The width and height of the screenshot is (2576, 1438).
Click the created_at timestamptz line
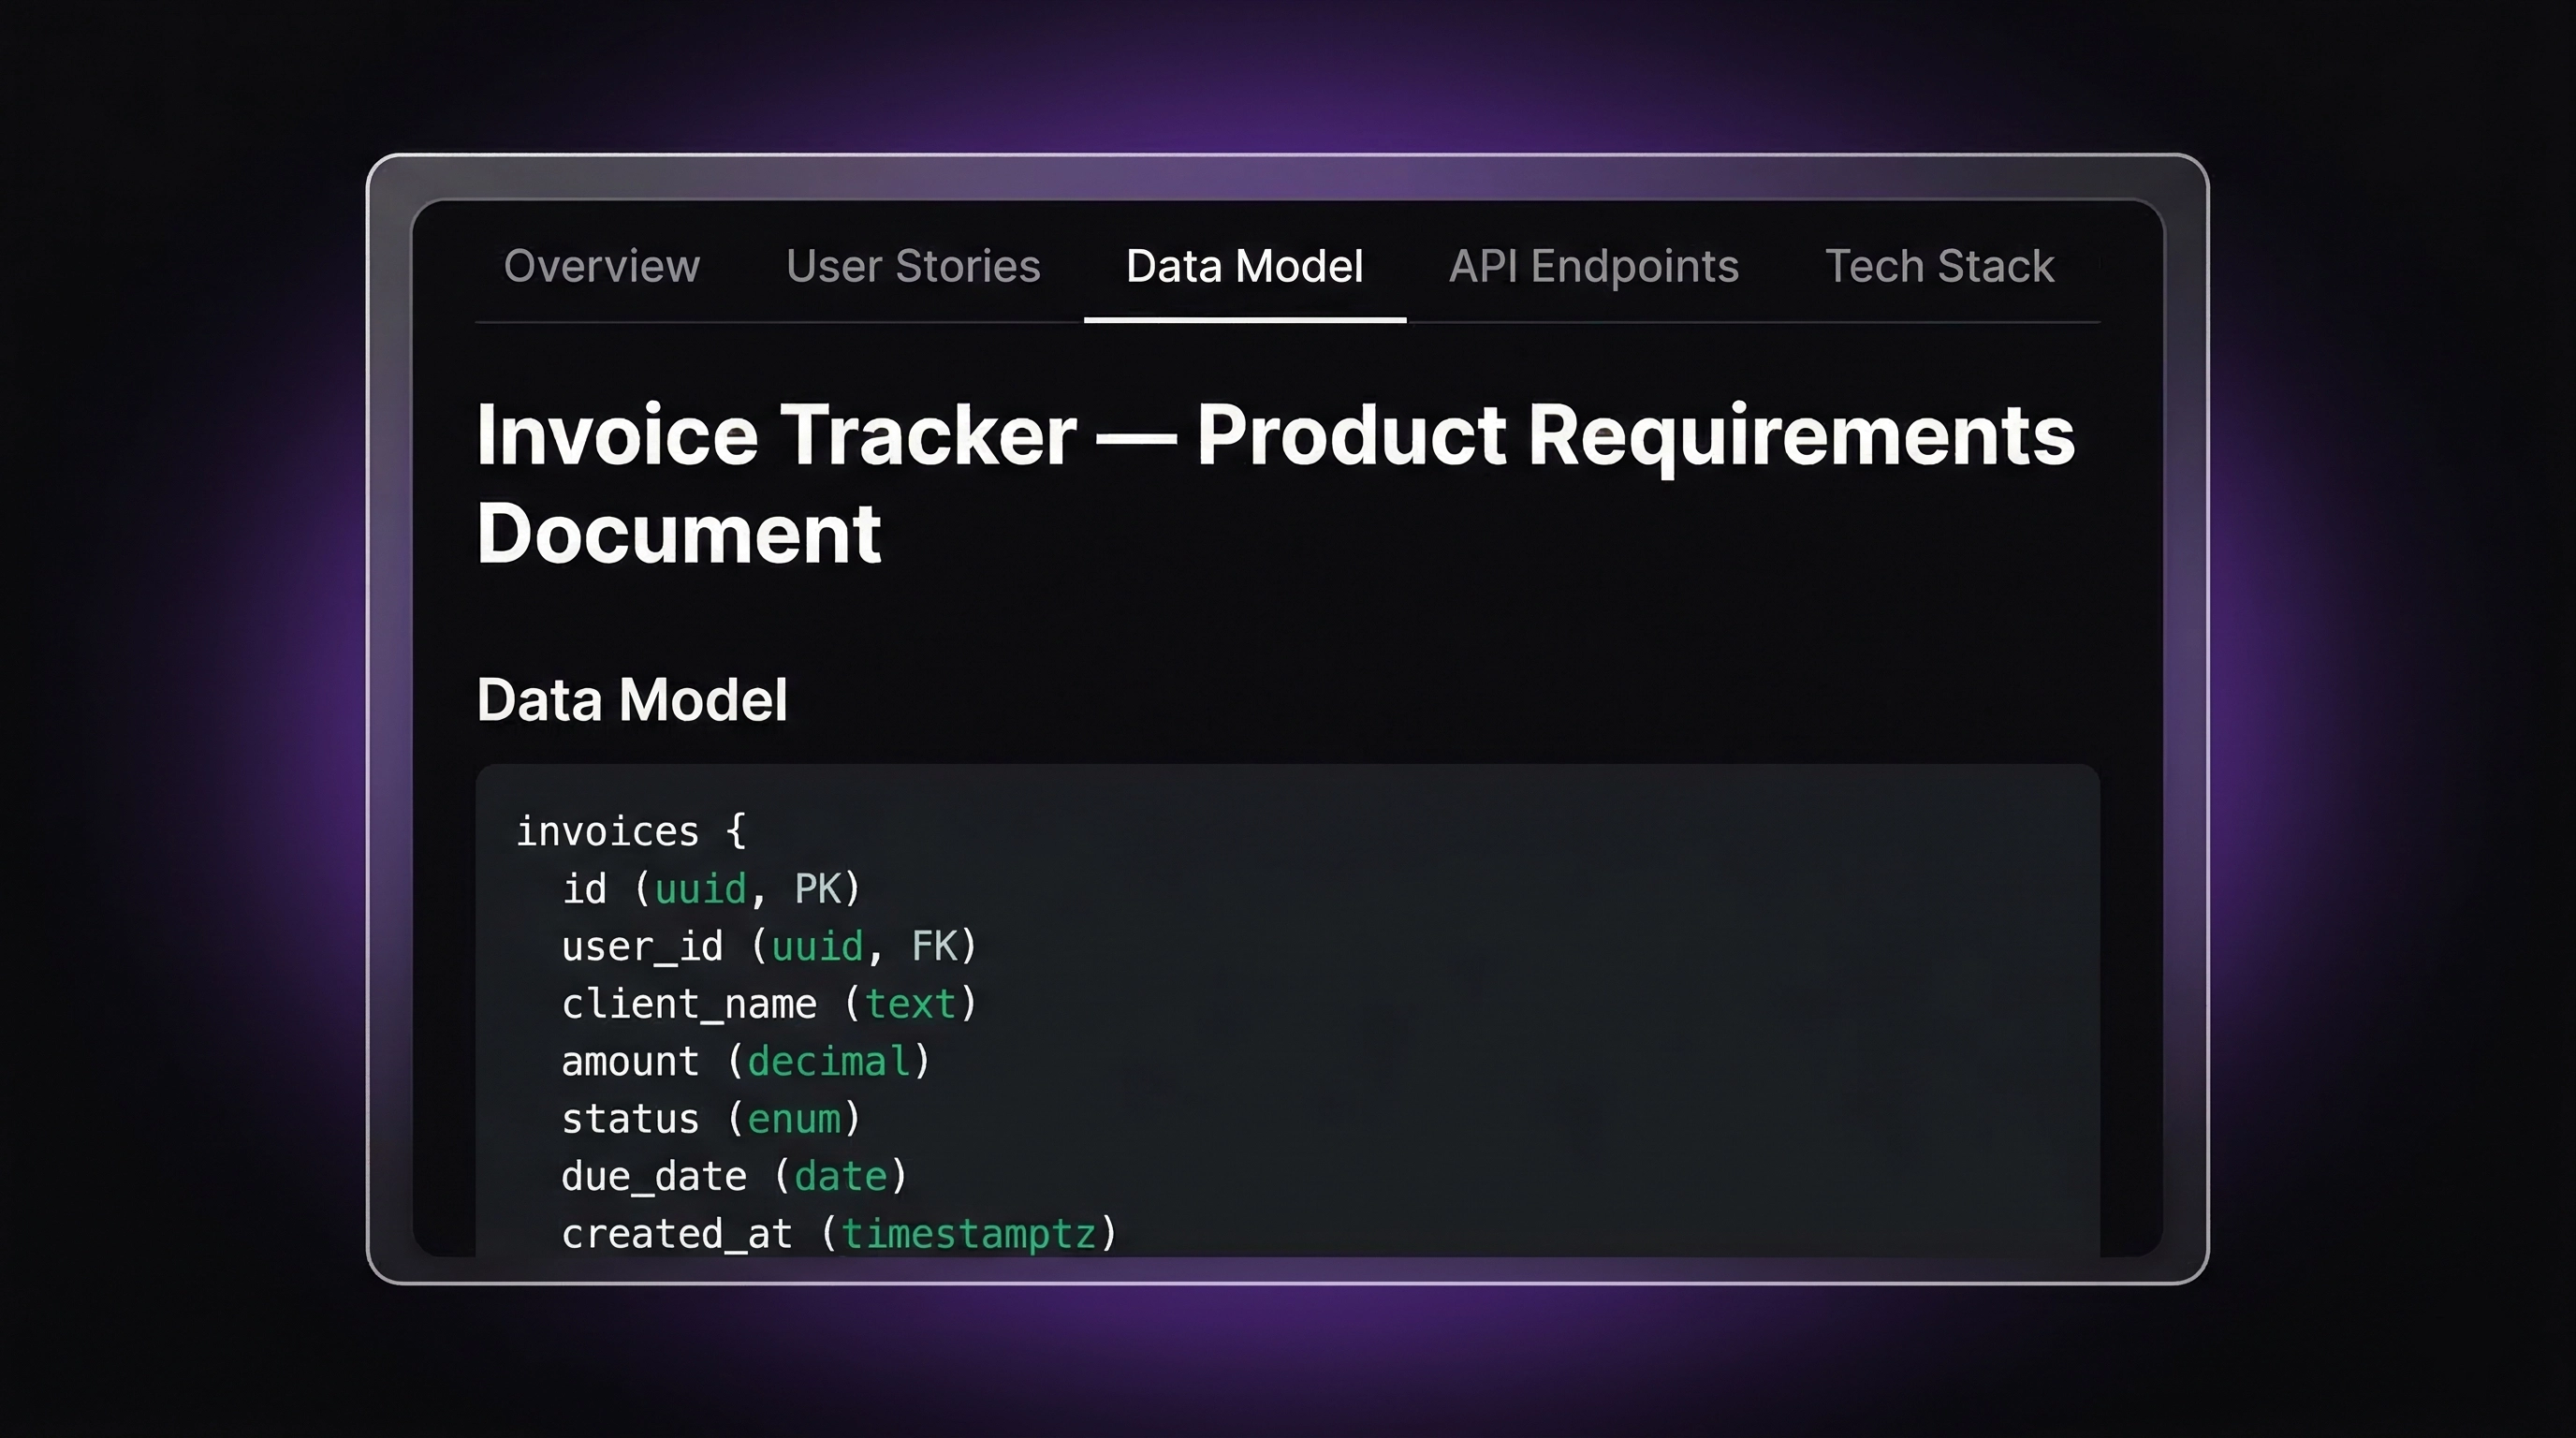[x=838, y=1234]
